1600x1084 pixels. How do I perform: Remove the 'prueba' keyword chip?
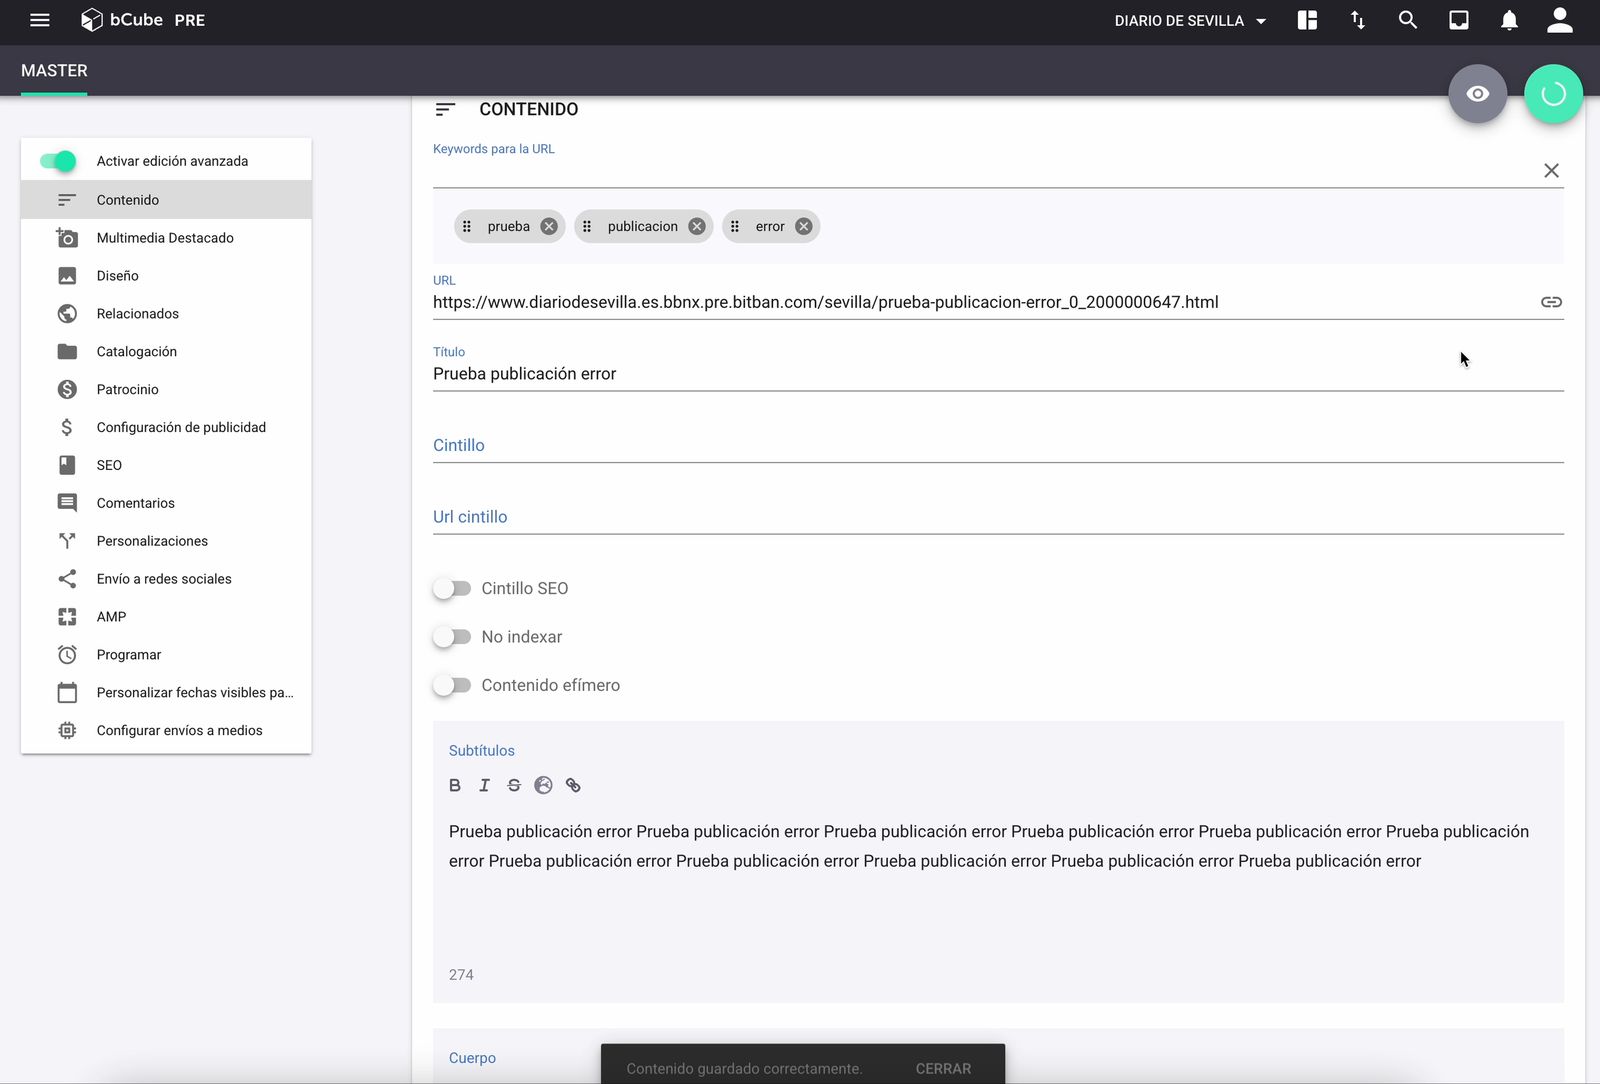pyautogui.click(x=549, y=226)
